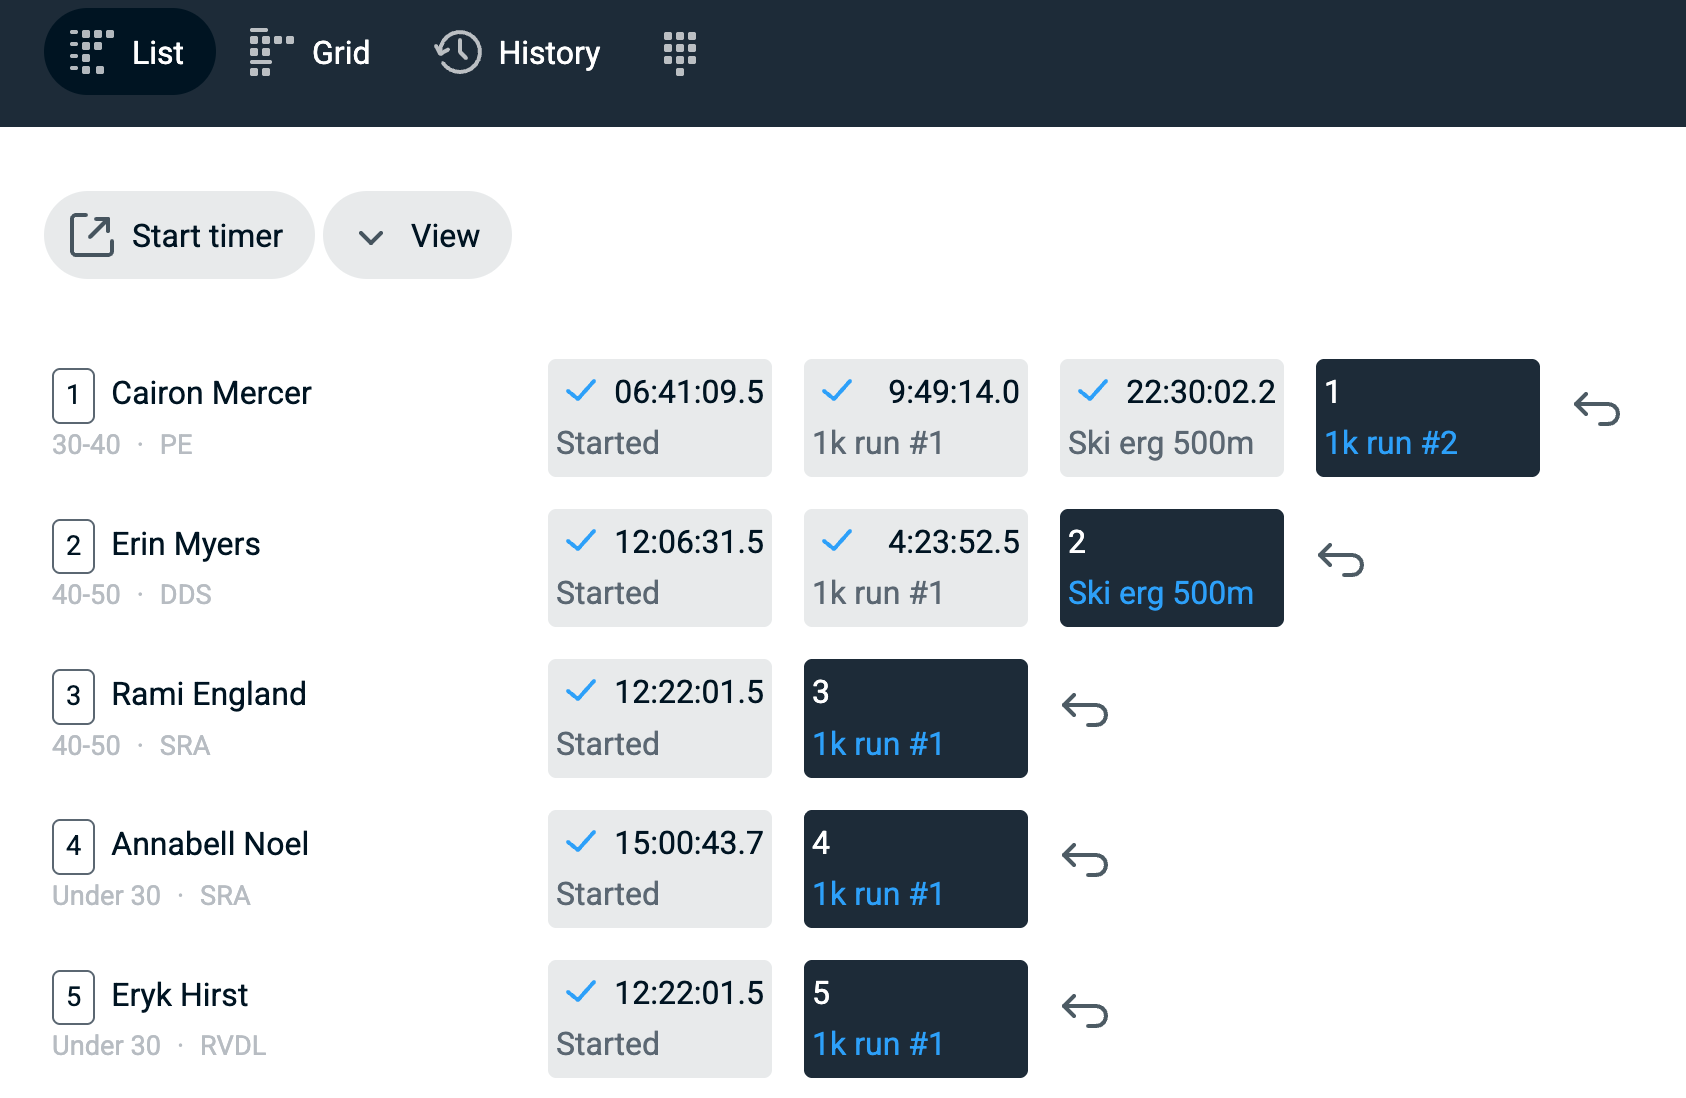The image size is (1686, 1098).
Task: Click Cairon Mercer's completed Ski erg 500m split
Action: [x=1171, y=418]
